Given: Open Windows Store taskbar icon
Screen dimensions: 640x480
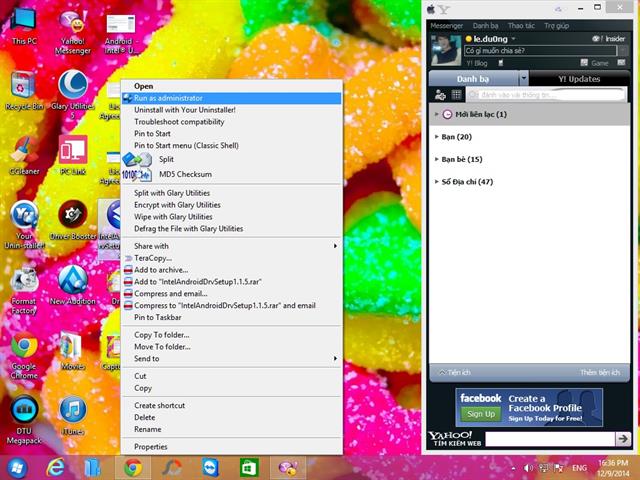Looking at the screenshot, I should [249, 468].
